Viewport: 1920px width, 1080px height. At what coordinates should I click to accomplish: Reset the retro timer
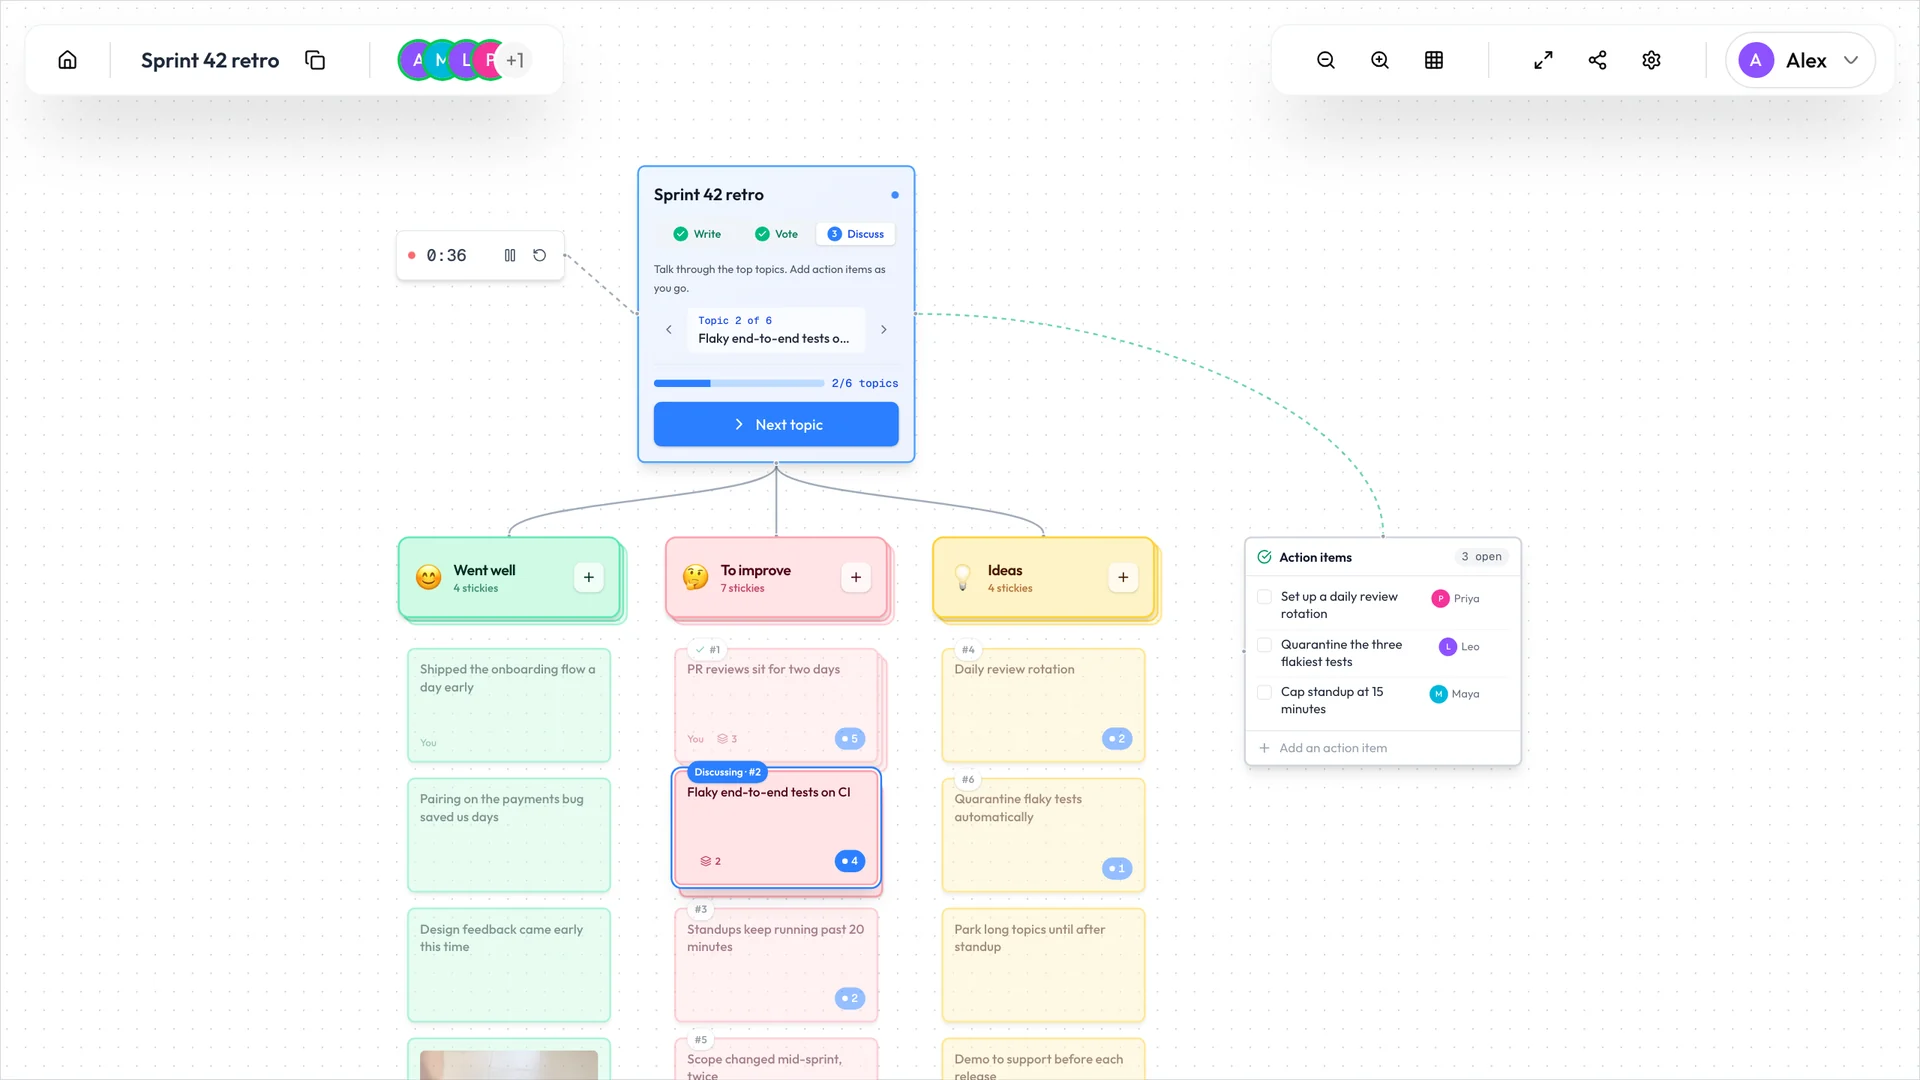pyautogui.click(x=539, y=255)
